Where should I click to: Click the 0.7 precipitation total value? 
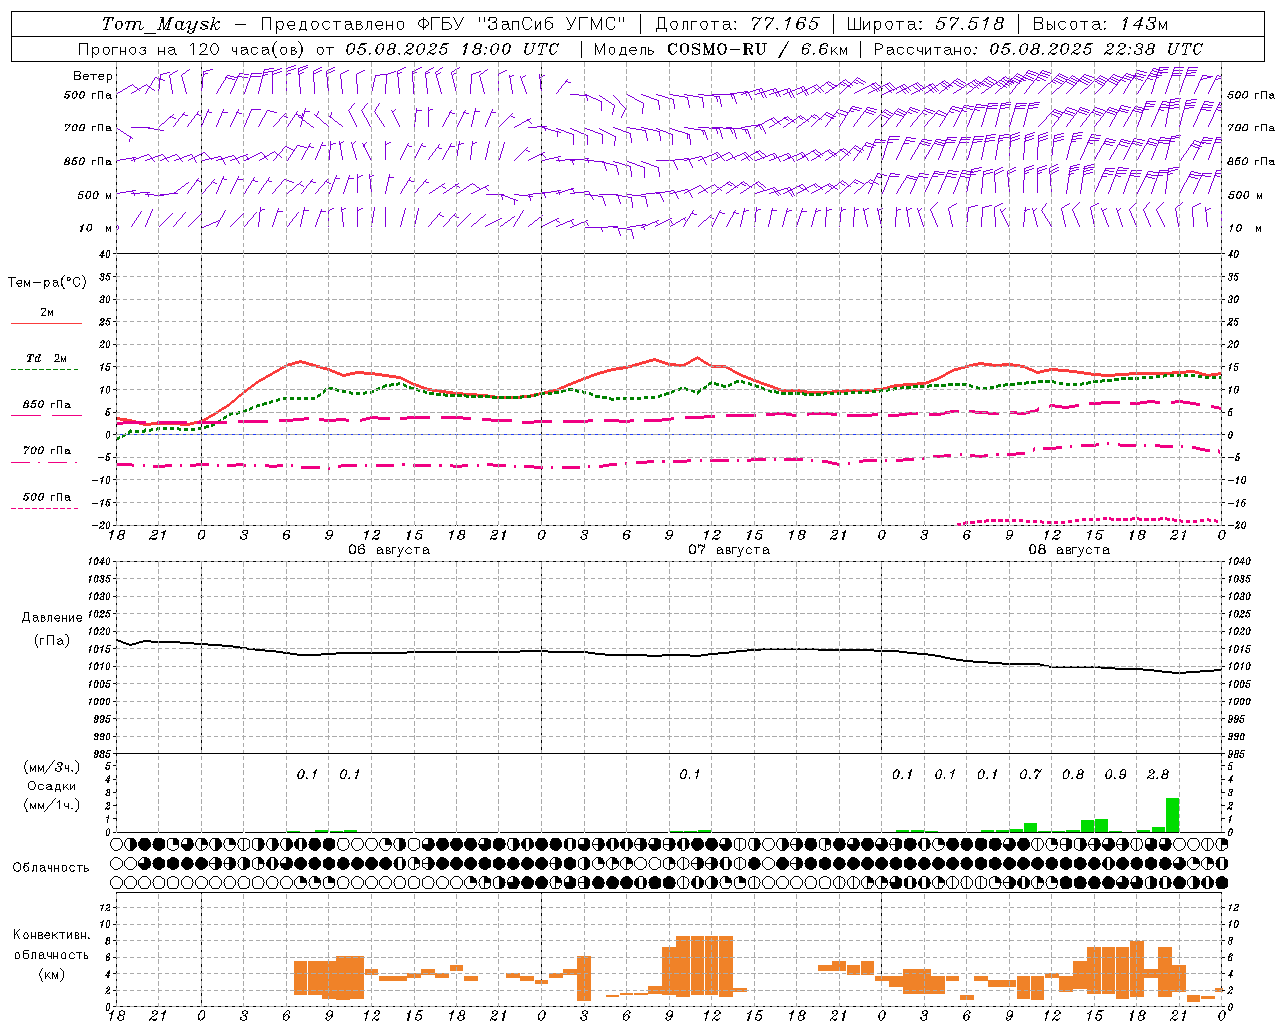tap(1030, 774)
